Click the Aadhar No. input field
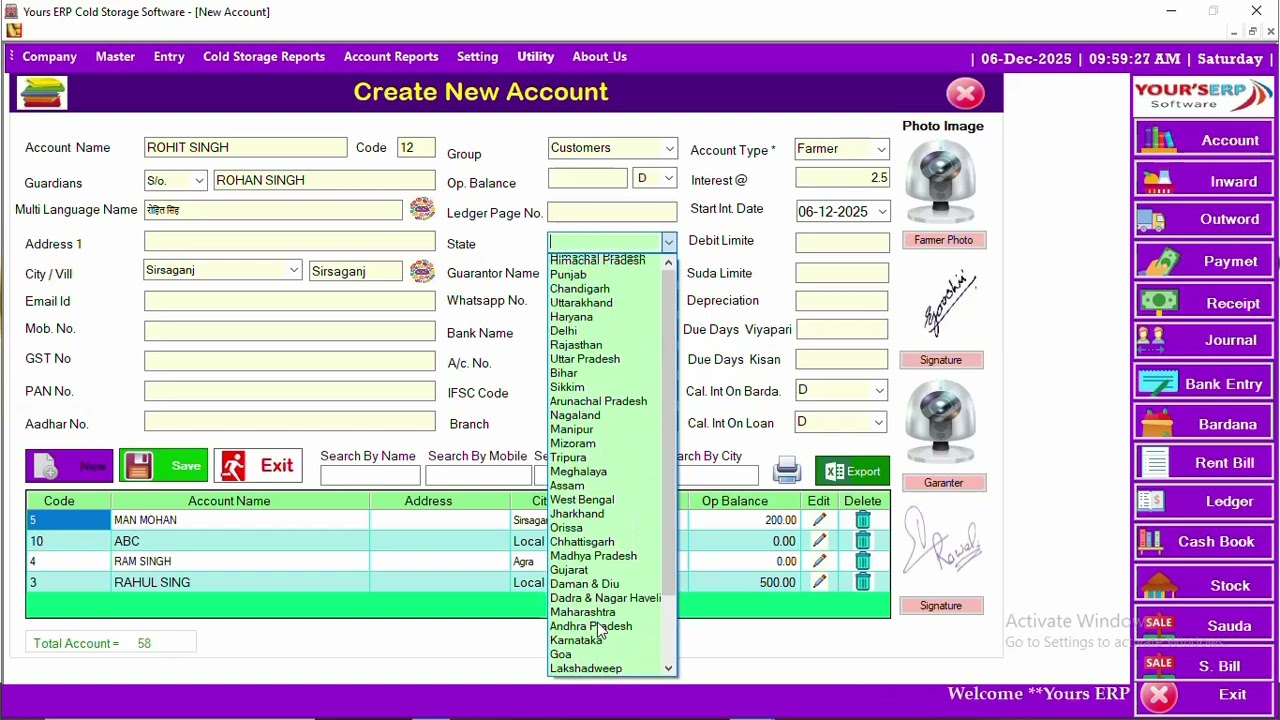1280x720 pixels. point(289,422)
